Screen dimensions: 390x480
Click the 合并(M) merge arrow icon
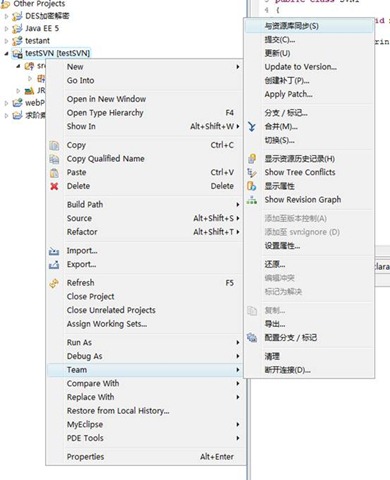252,127
